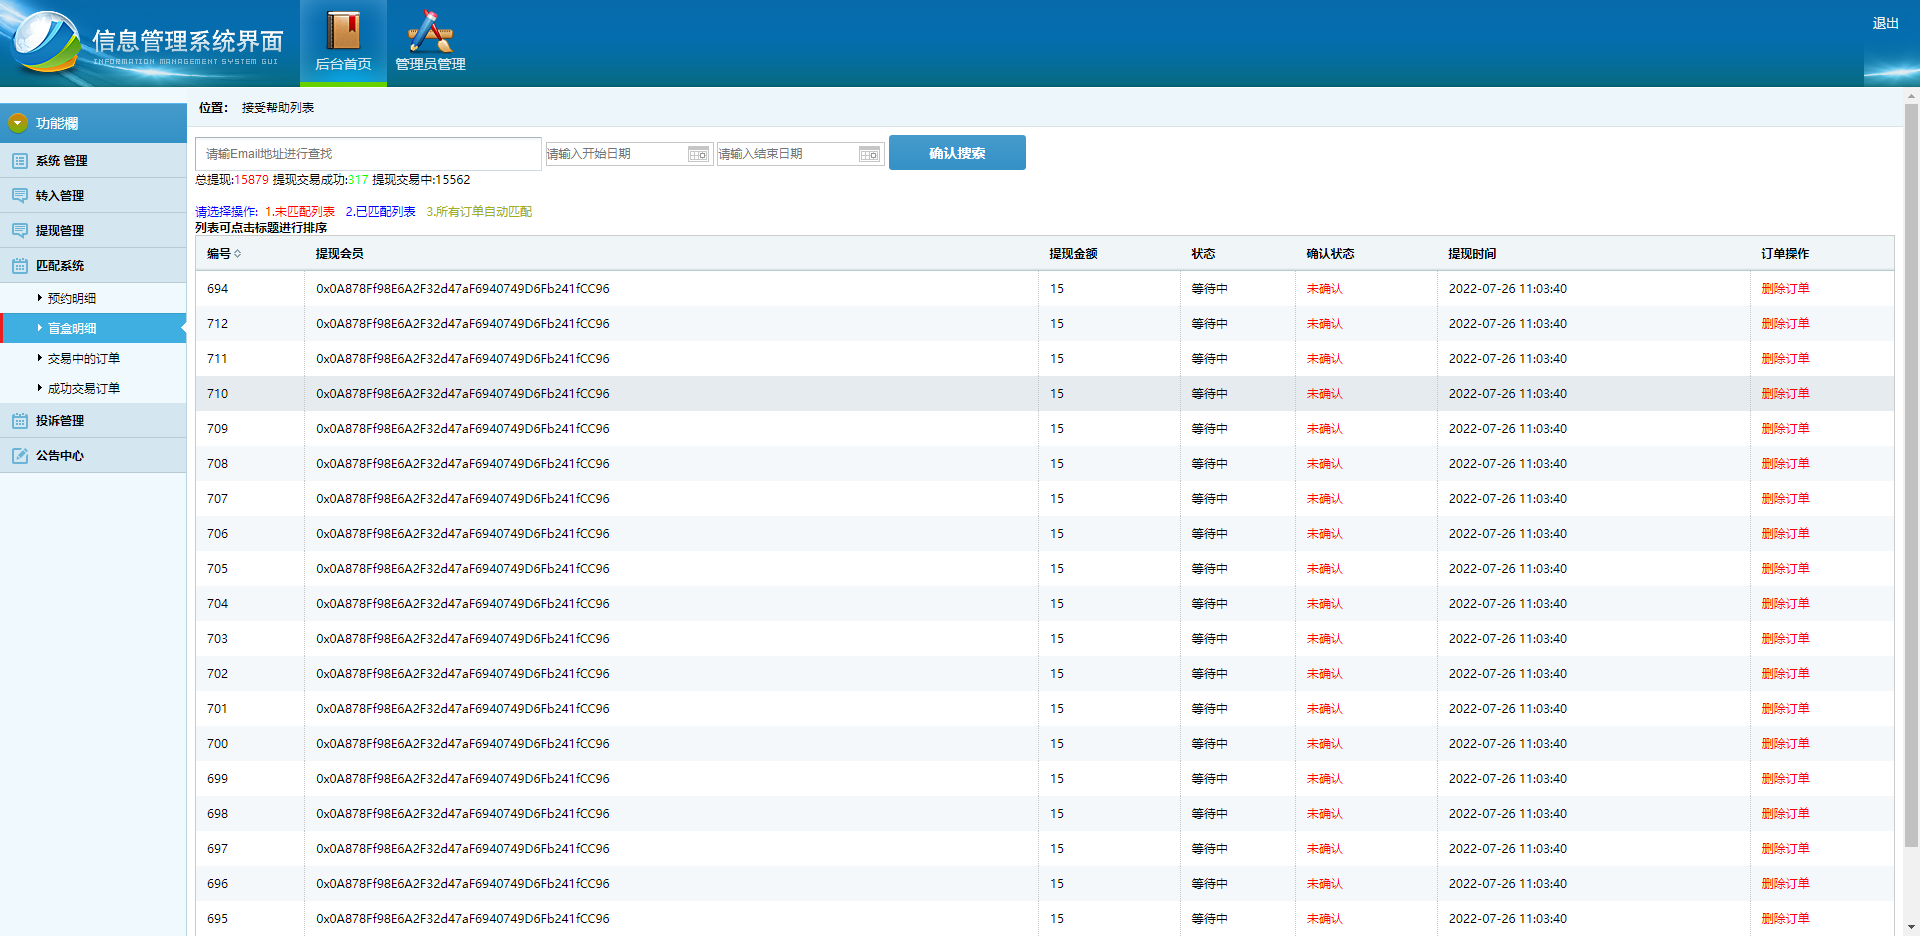
Task: Select 预约明细 in the sidebar
Action: 72,298
